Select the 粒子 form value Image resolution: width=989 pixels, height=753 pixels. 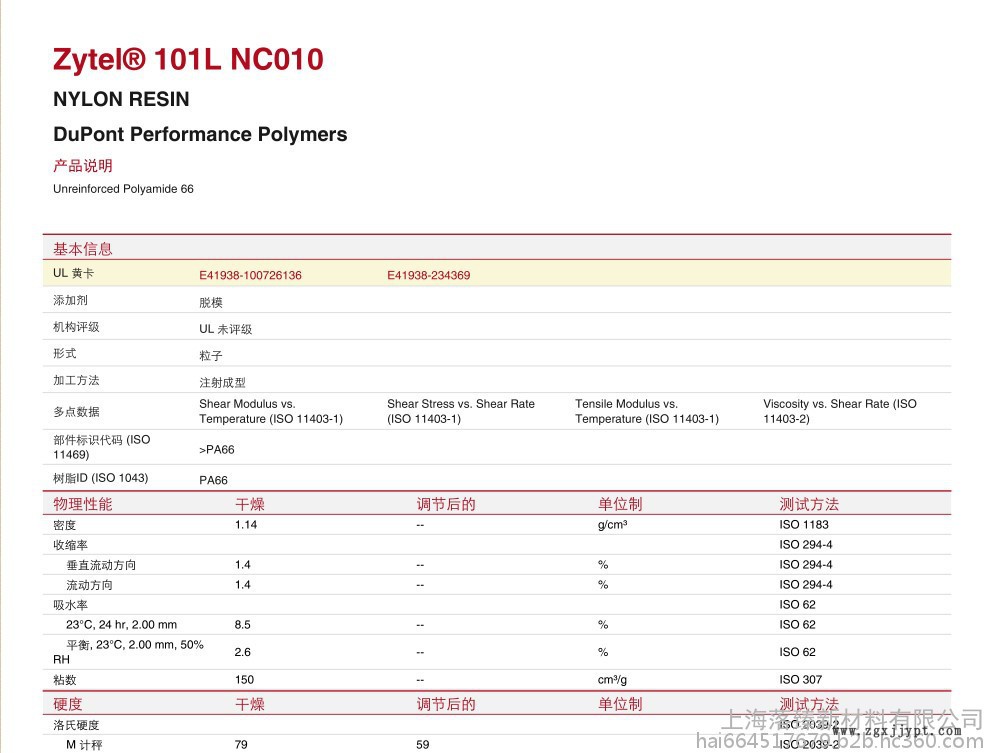[211, 356]
